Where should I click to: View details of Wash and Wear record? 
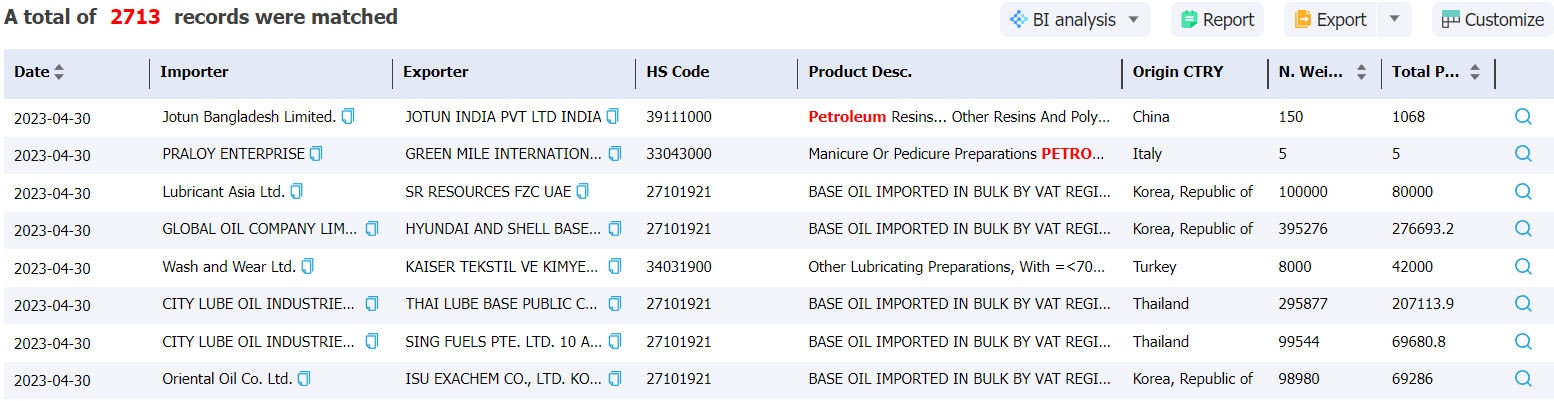pyautogui.click(x=1523, y=267)
